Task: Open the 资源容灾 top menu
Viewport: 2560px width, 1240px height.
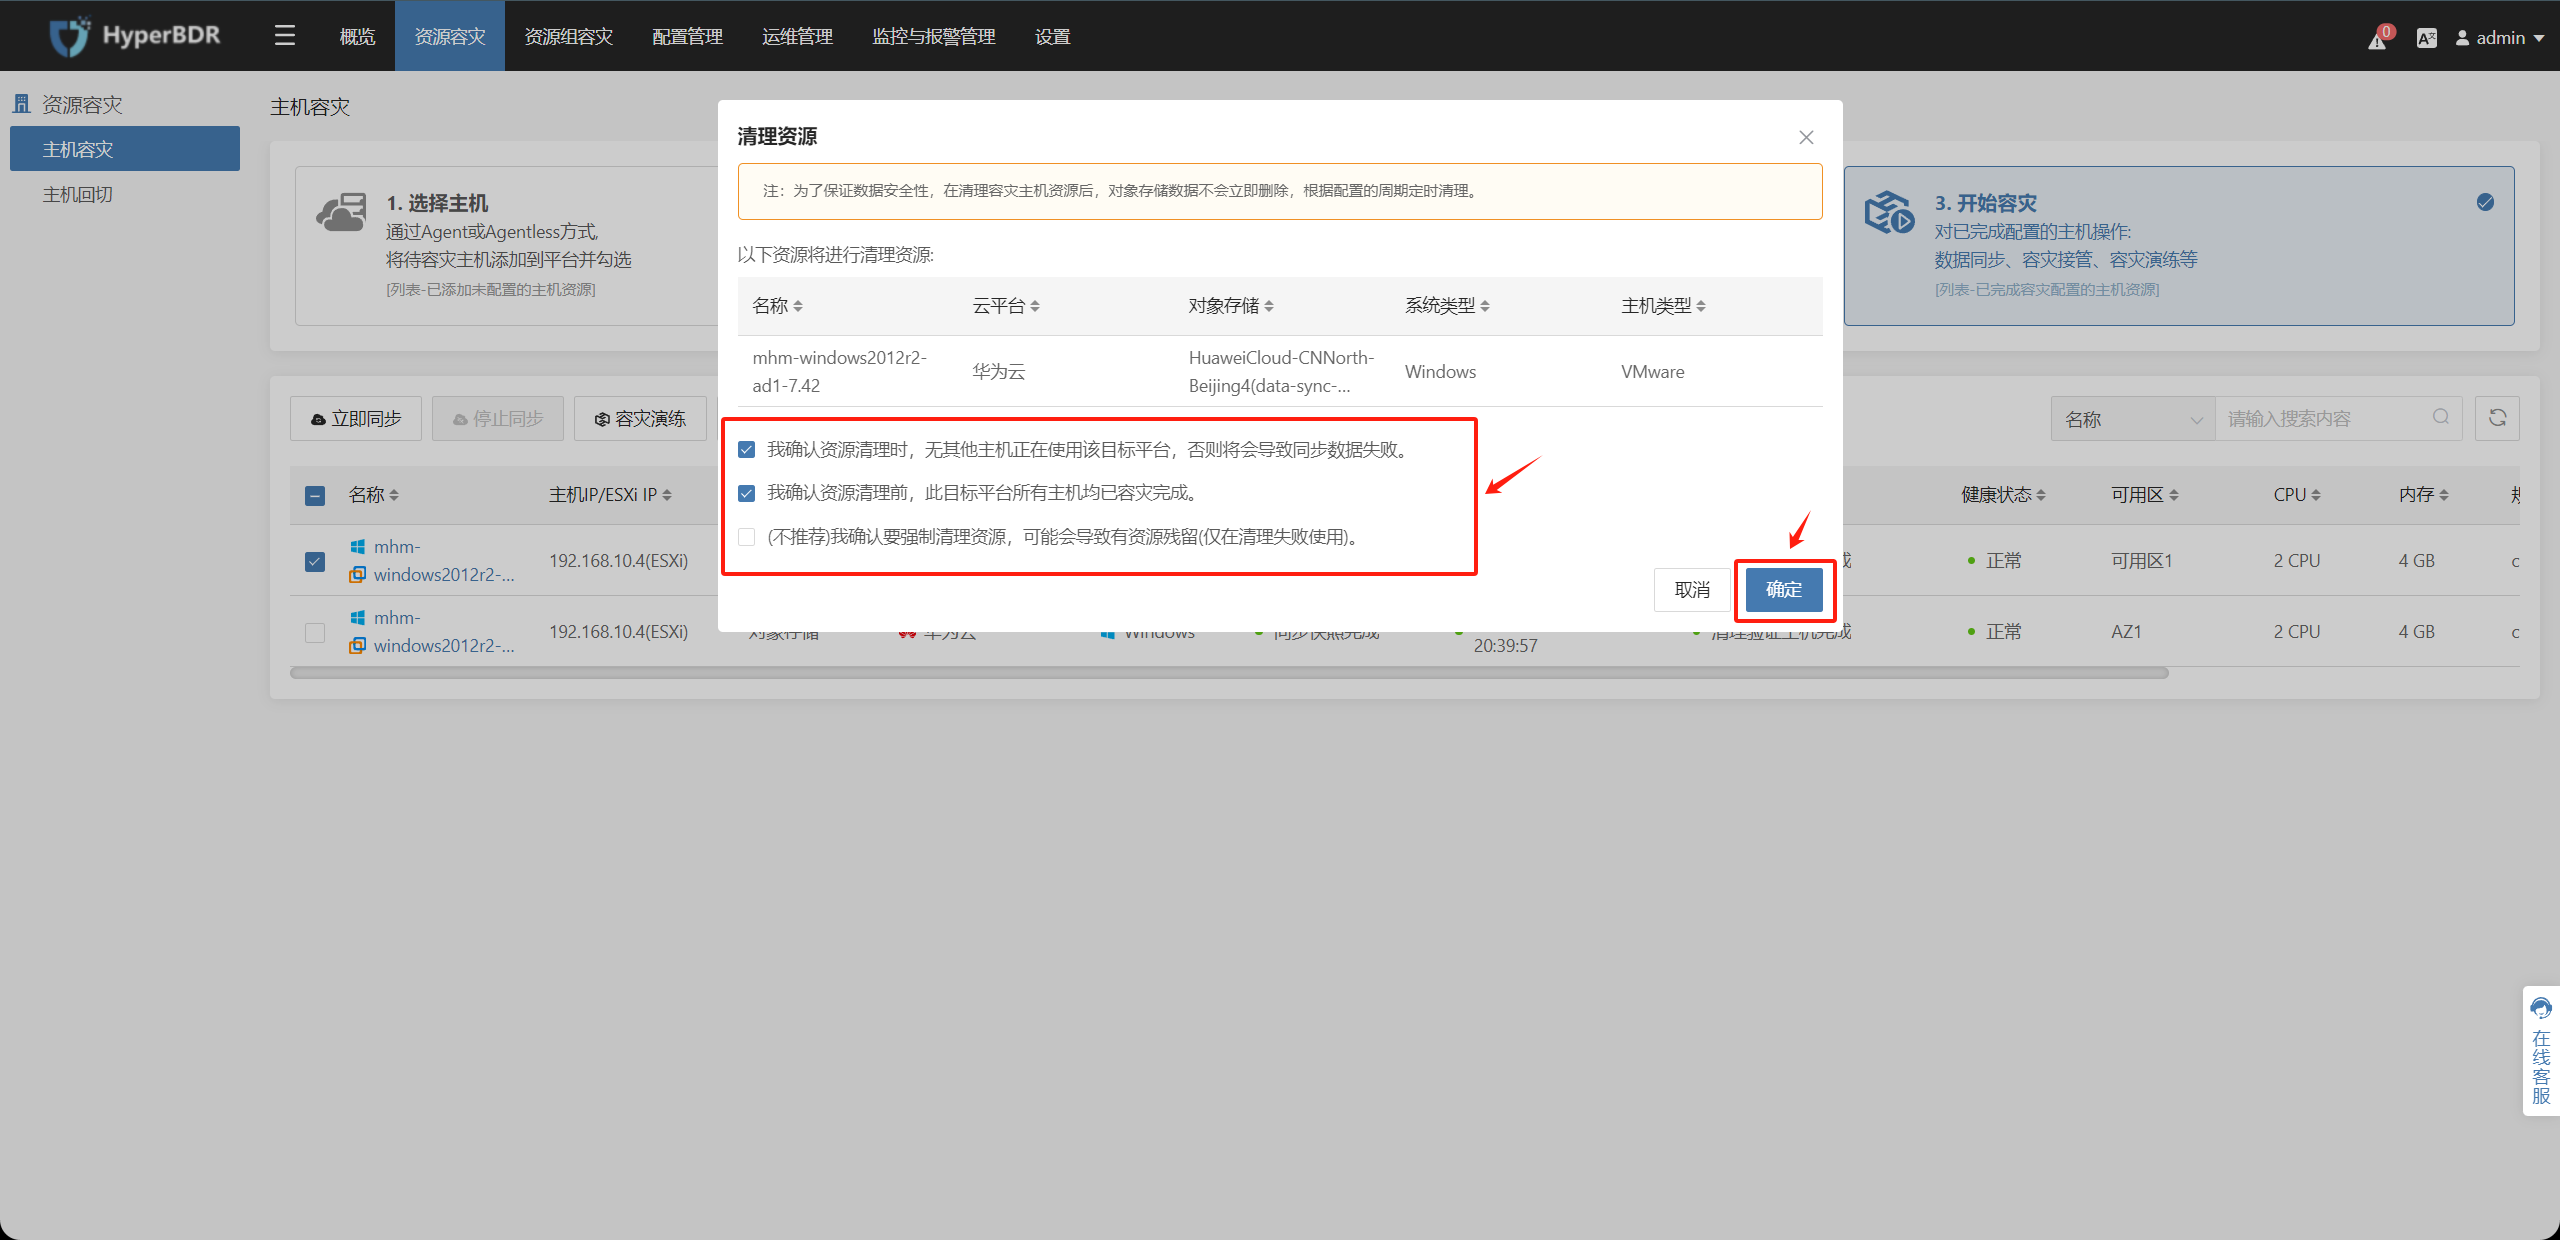Action: (450, 36)
